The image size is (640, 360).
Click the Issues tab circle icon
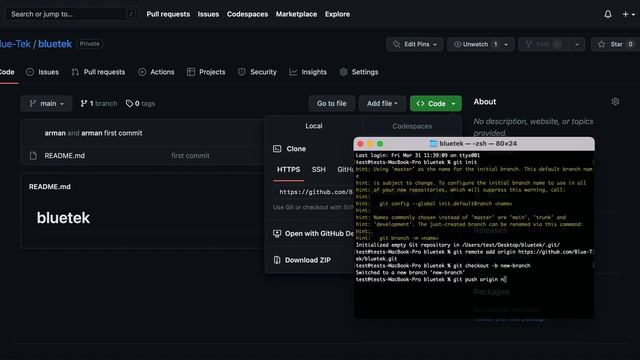tap(30, 72)
